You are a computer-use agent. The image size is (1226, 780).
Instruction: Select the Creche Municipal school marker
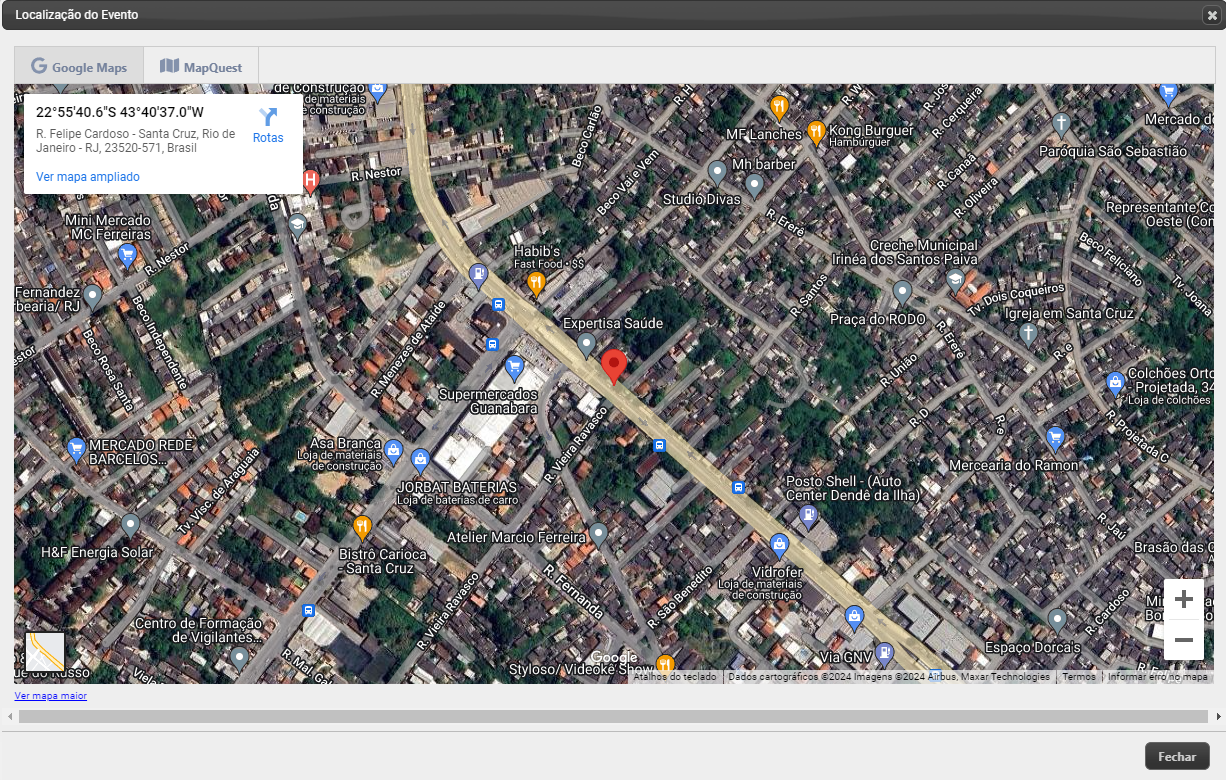(956, 279)
